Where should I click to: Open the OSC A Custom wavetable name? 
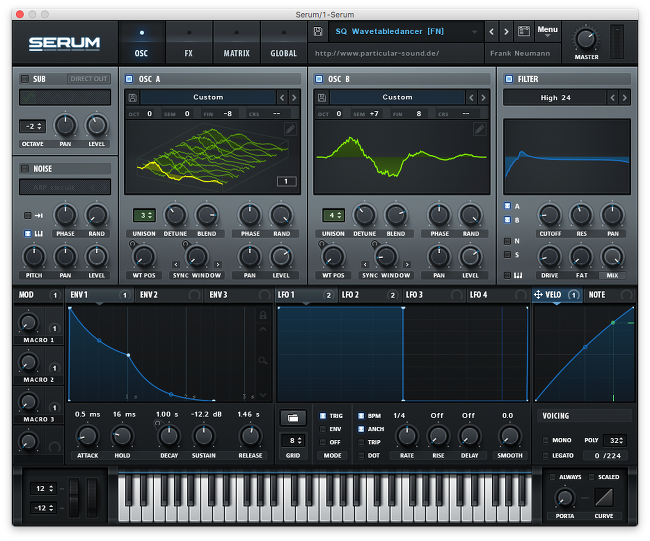pos(208,97)
